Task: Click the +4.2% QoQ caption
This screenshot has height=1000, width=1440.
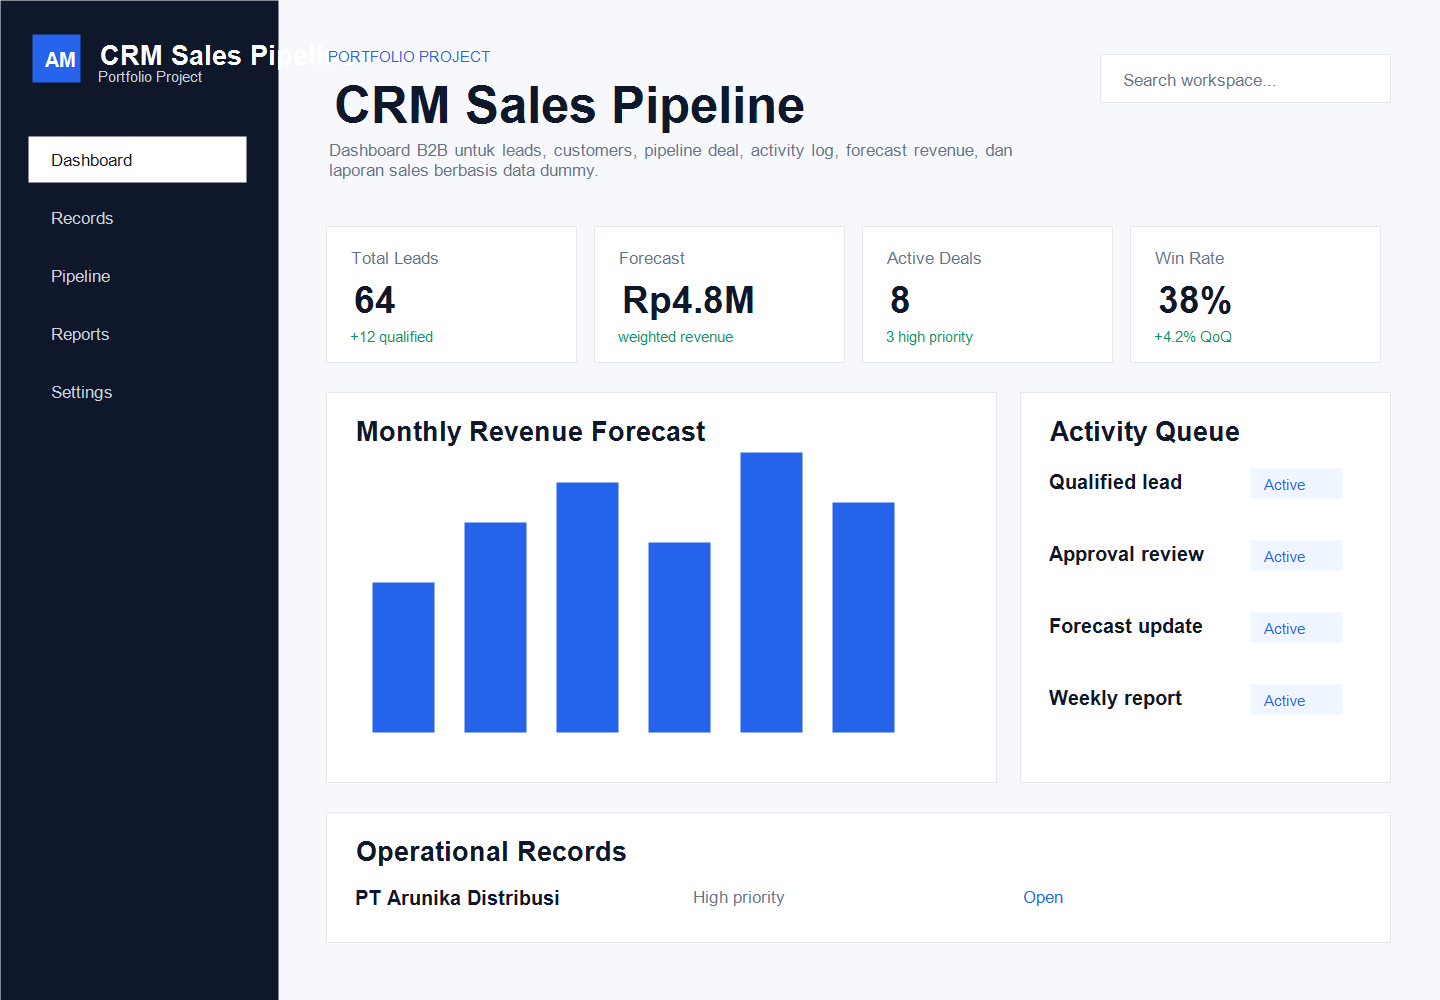Action: pyautogui.click(x=1193, y=337)
